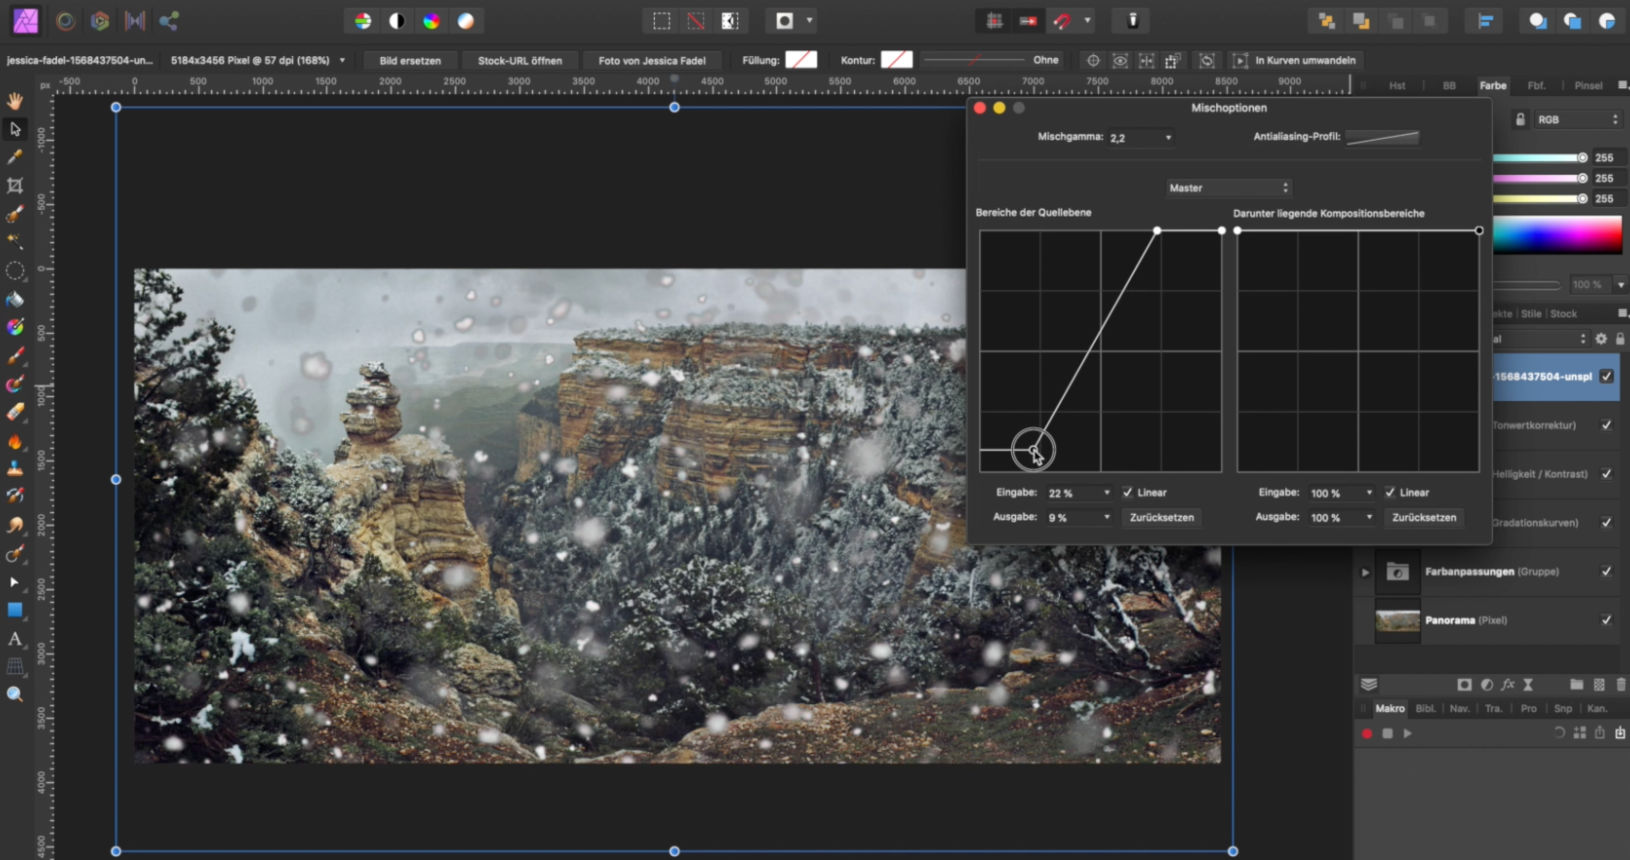Switch to the Pinsel panel tab
The width and height of the screenshot is (1630, 860).
click(1588, 86)
